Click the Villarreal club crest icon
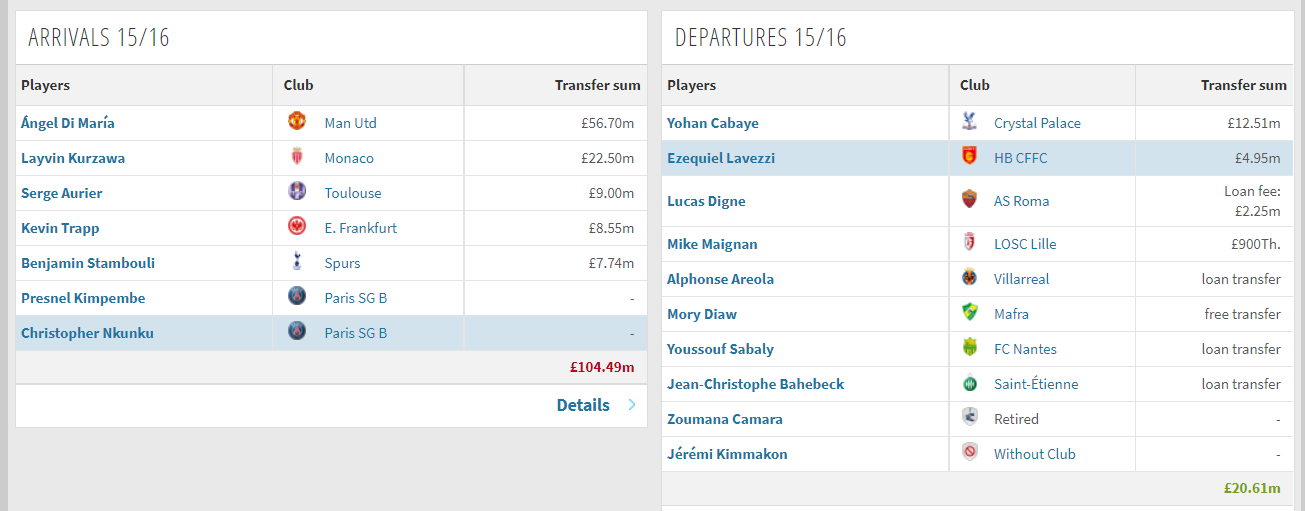1305x511 pixels. (x=968, y=278)
